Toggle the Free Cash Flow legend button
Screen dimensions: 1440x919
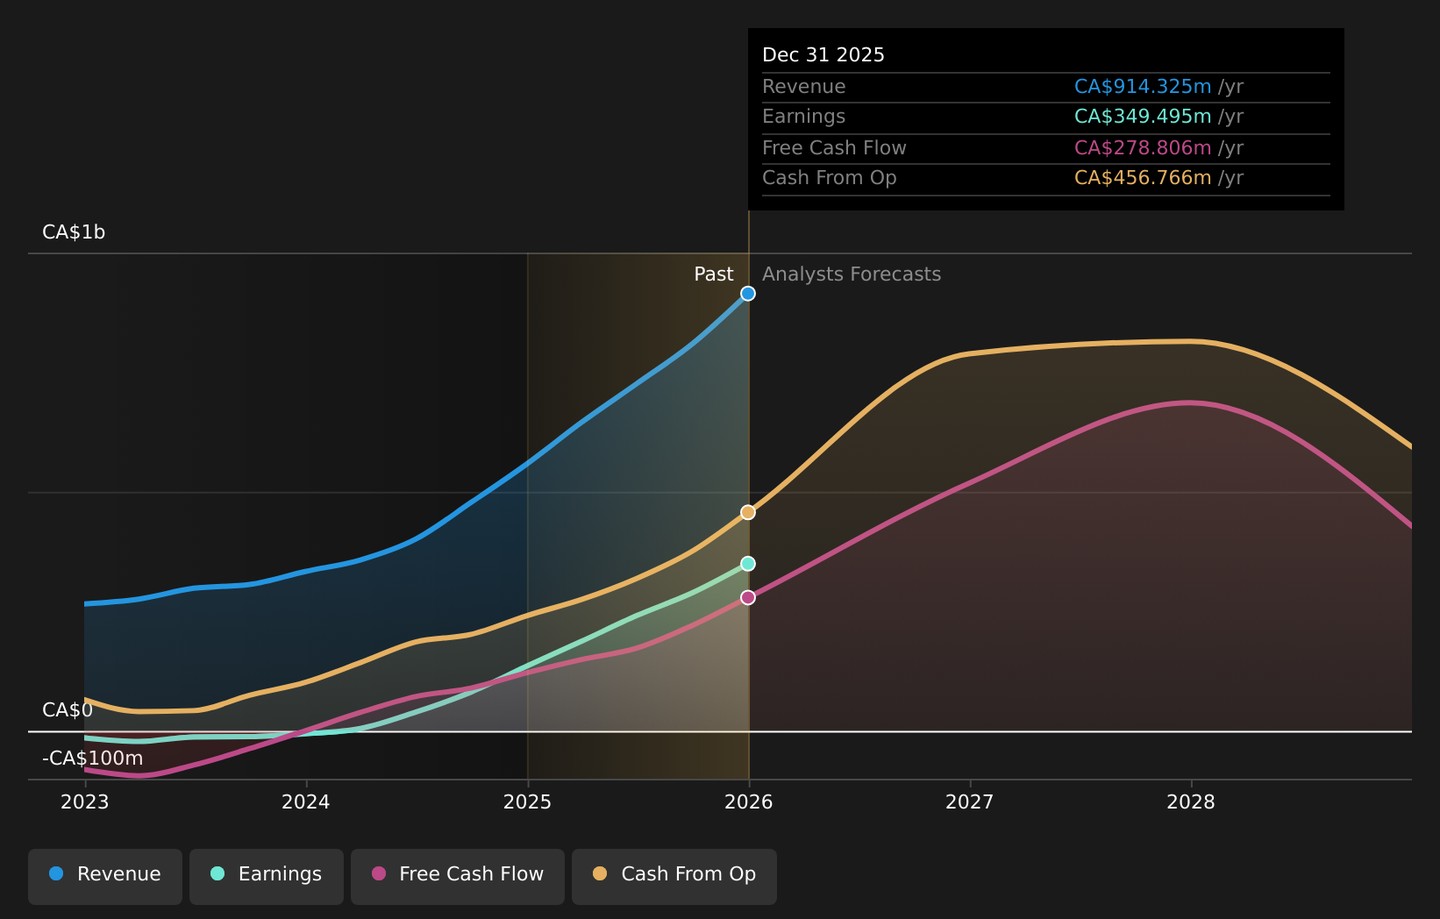pyautogui.click(x=458, y=876)
